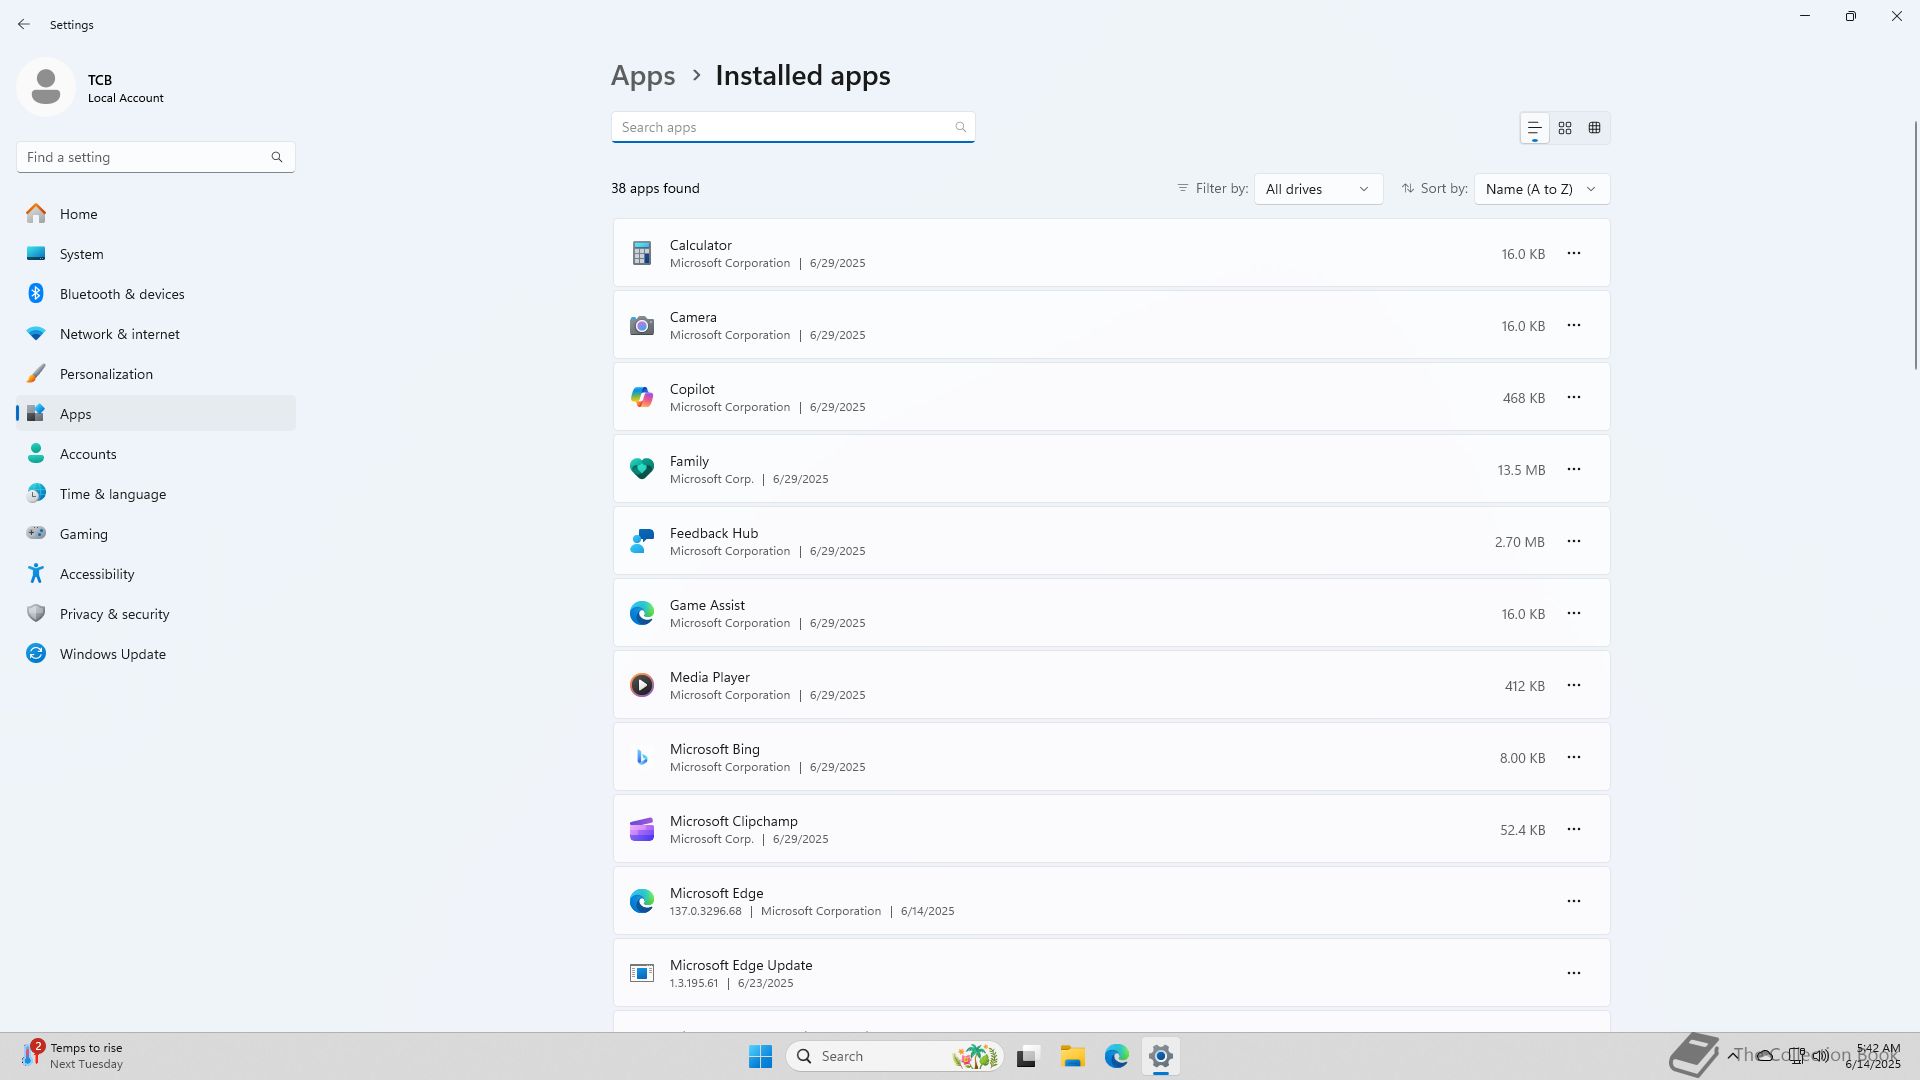Screen dimensions: 1920x1080
Task: Select the list view layout icon
Action: coord(1534,128)
